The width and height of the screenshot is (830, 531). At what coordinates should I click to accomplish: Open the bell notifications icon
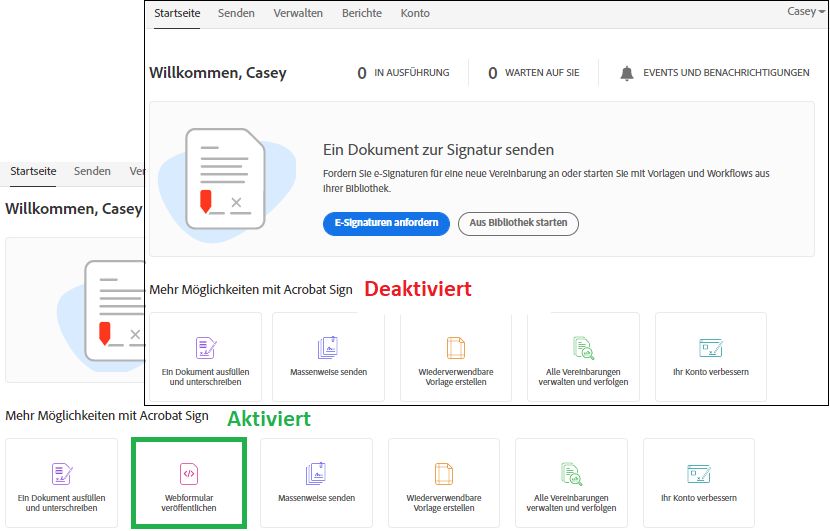(x=627, y=73)
